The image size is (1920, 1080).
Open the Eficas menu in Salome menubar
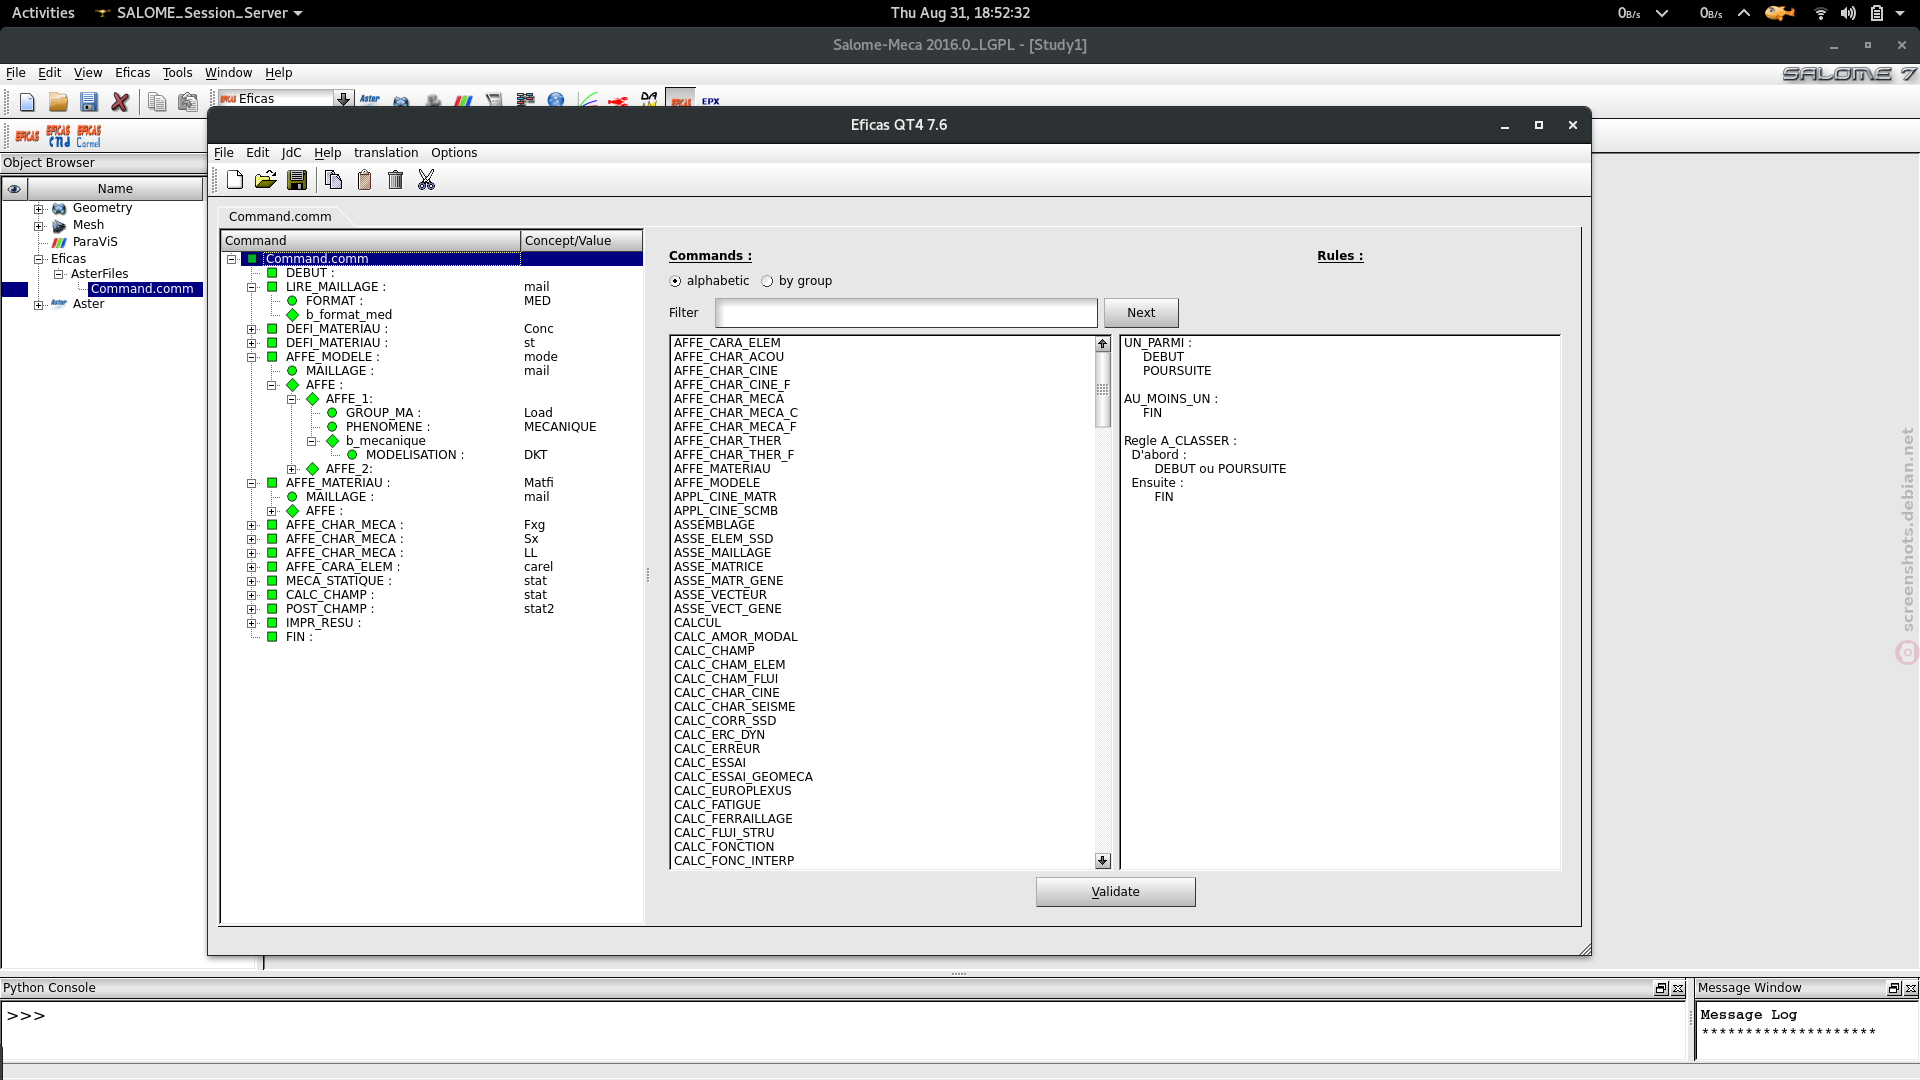(x=132, y=73)
